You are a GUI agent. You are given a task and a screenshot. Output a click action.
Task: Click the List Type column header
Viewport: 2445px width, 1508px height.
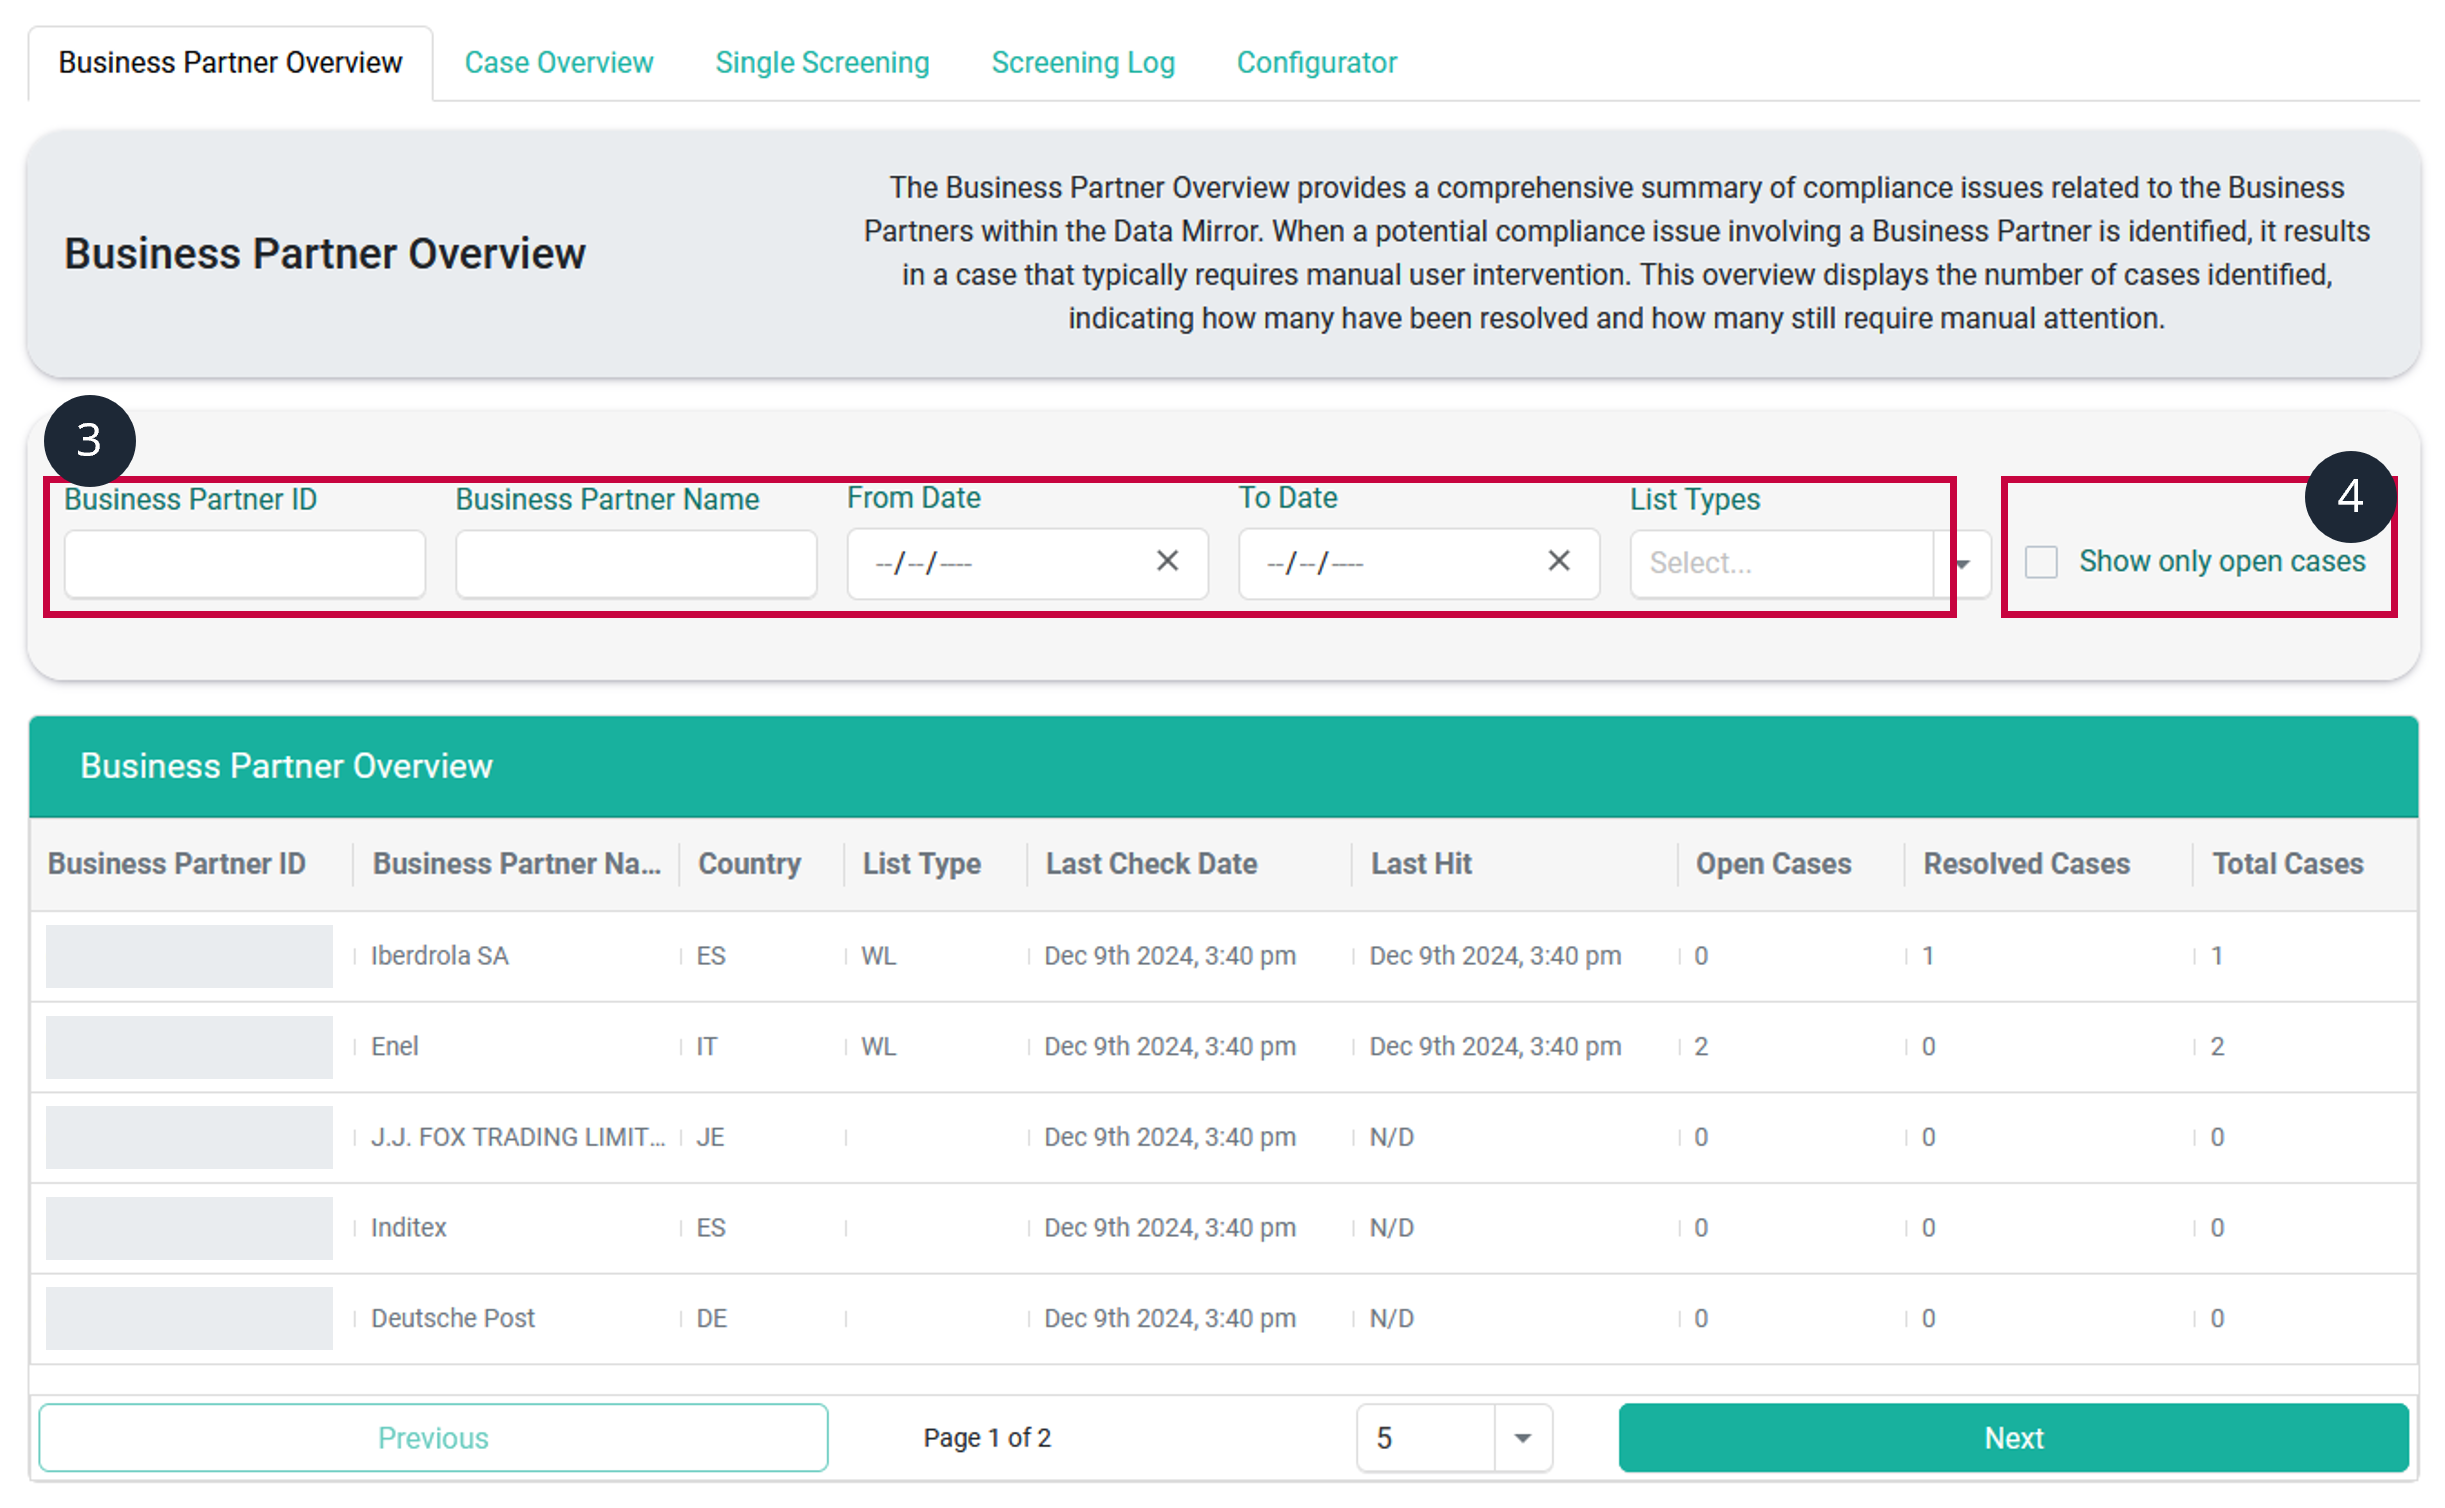click(922, 864)
